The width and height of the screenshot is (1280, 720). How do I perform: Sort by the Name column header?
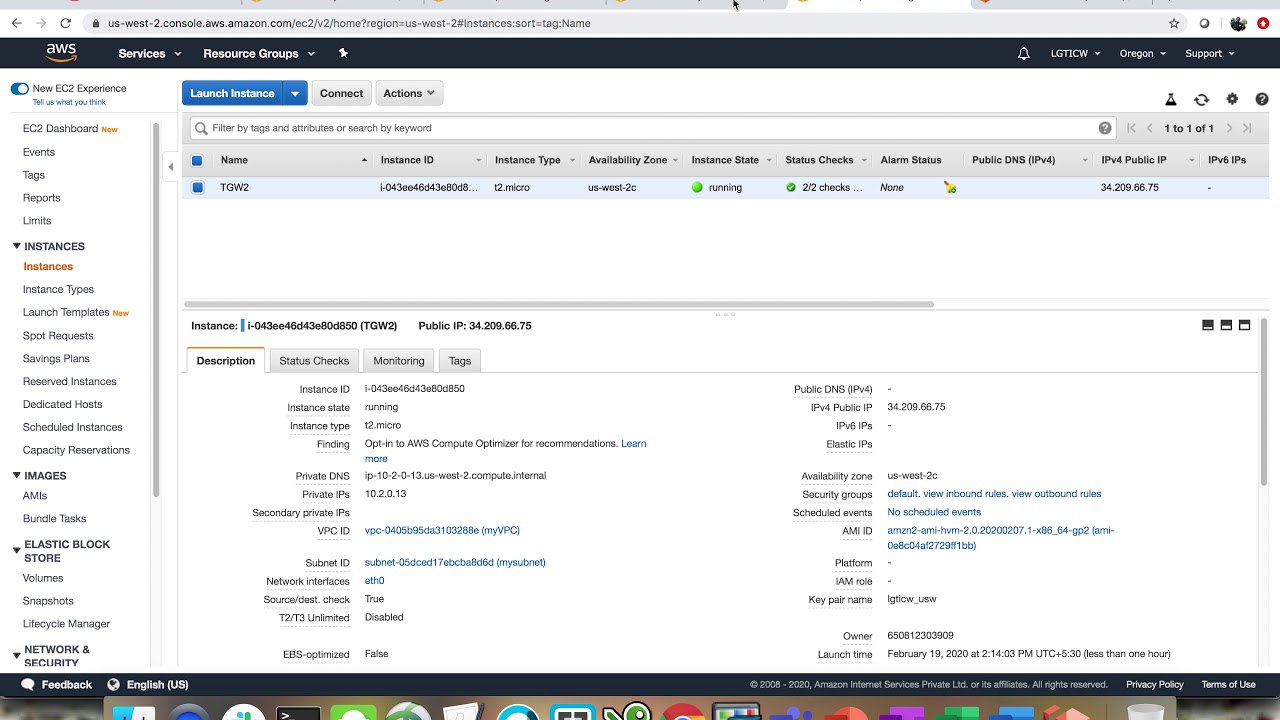coord(234,160)
